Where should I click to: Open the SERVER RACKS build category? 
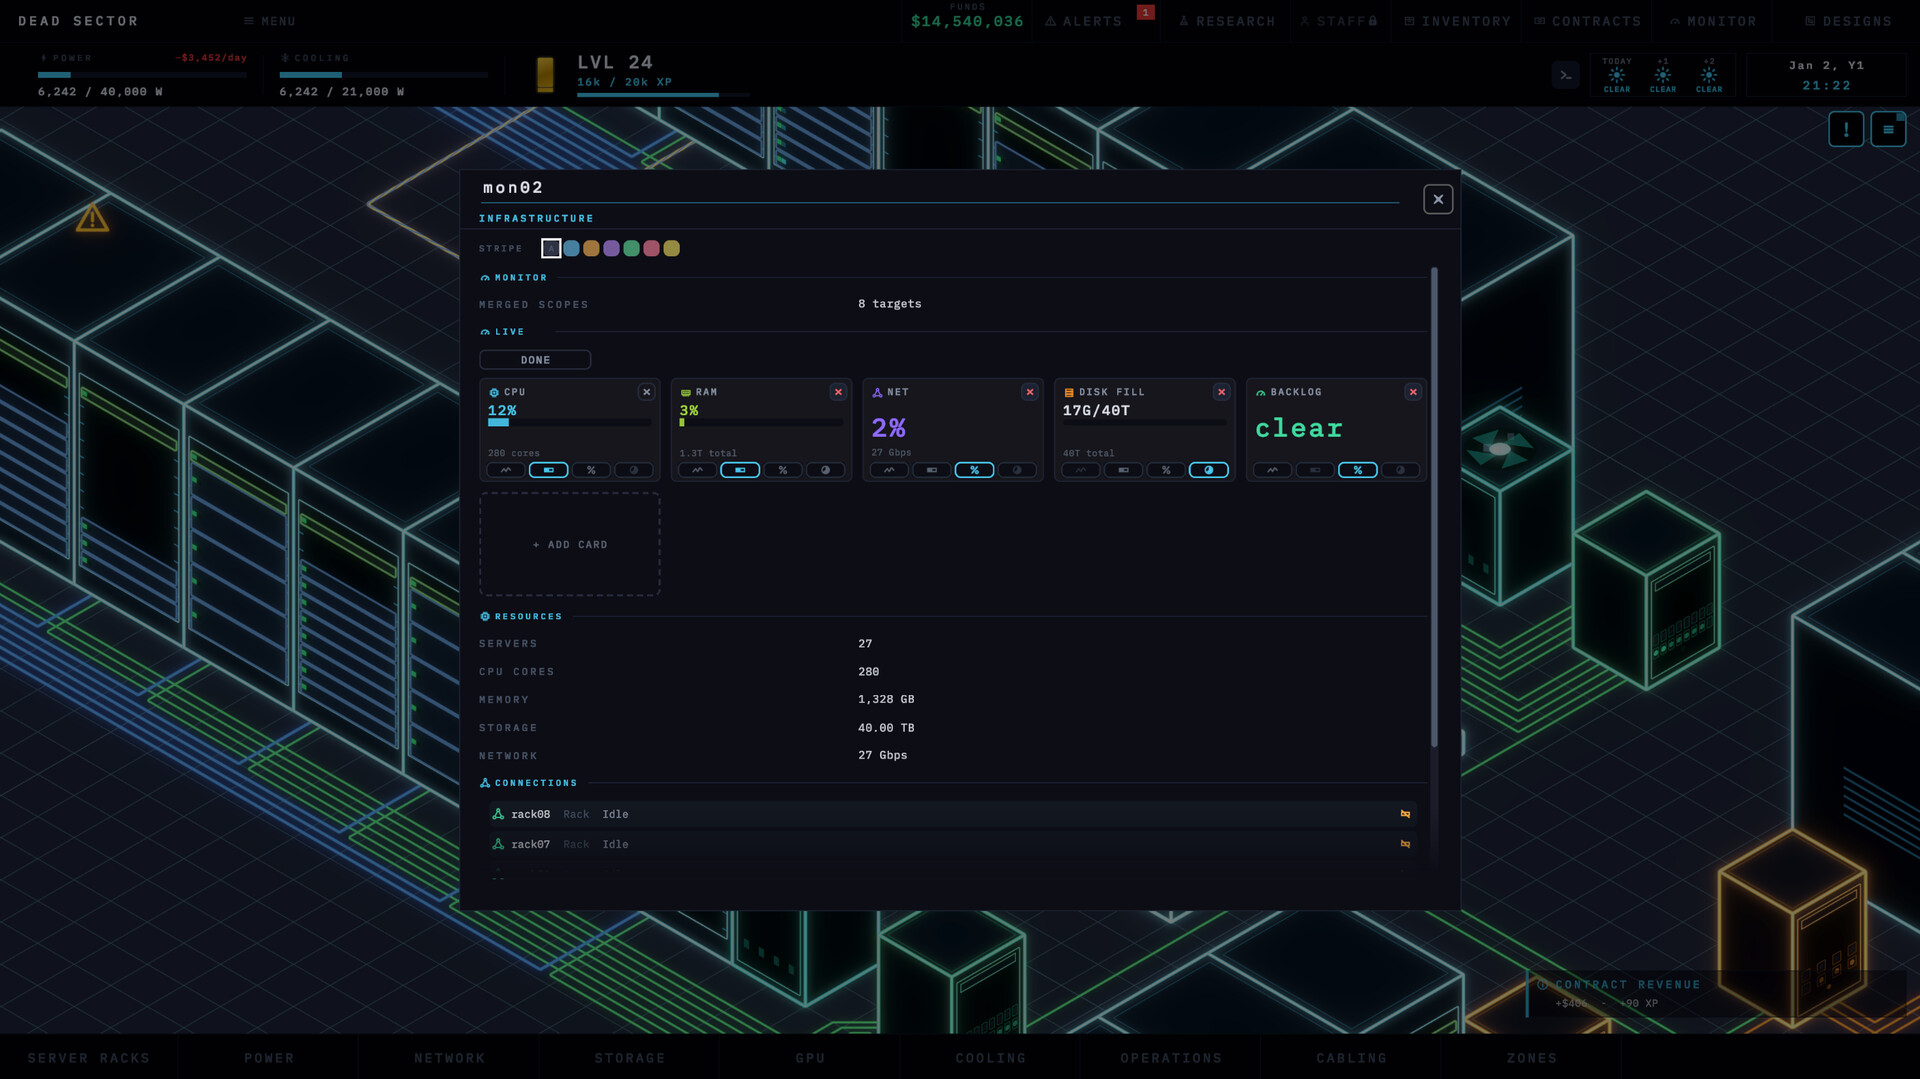pos(89,1058)
